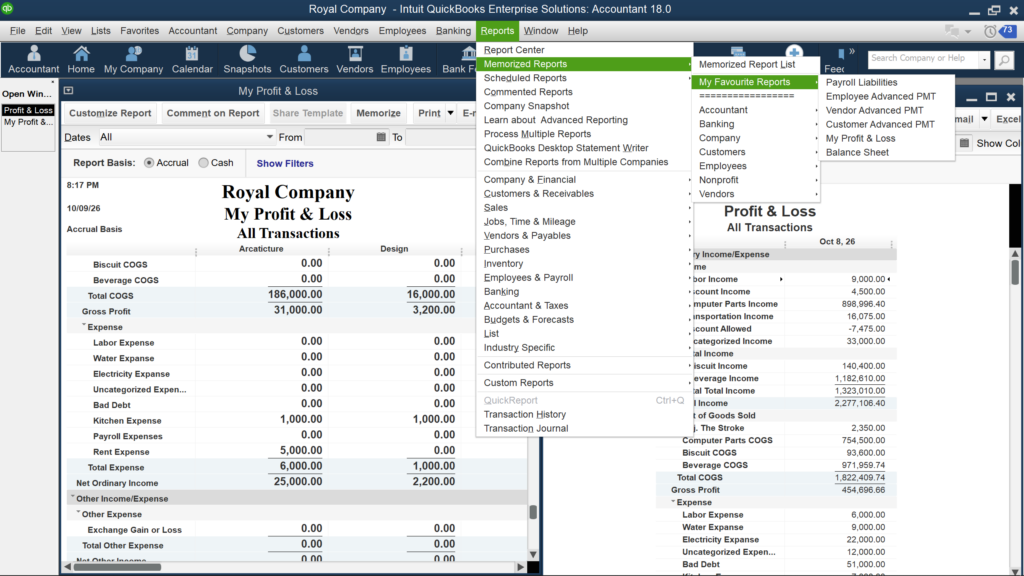Open the My Company icon
The height and width of the screenshot is (576, 1024).
[x=133, y=59]
